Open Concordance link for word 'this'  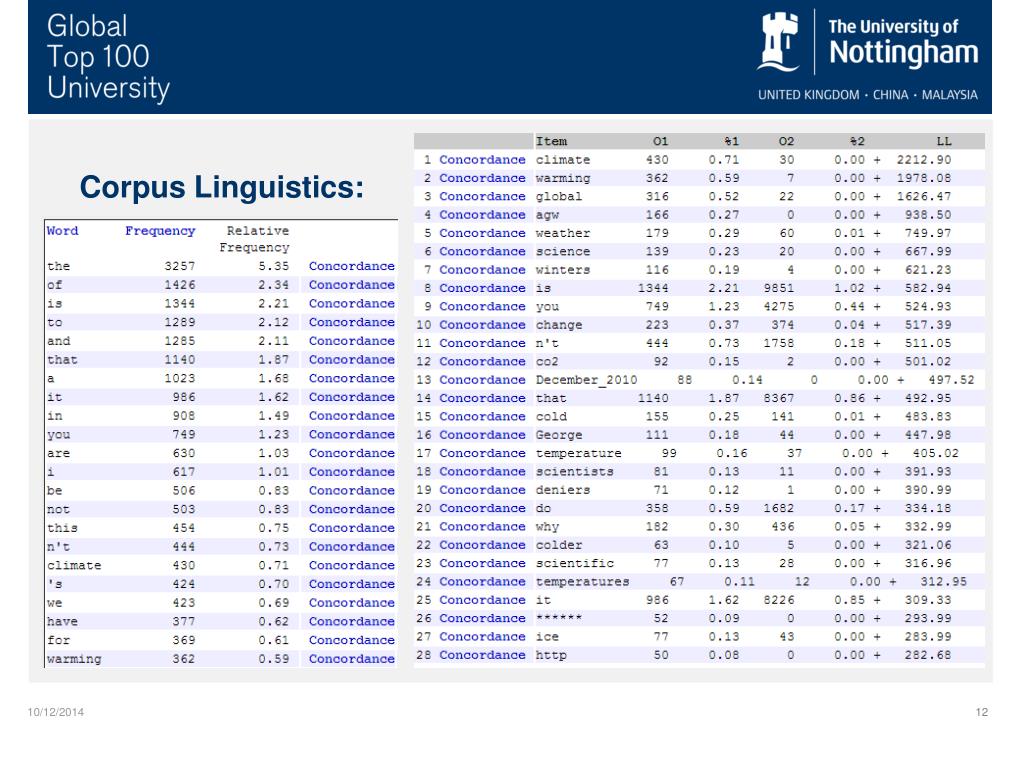[351, 528]
